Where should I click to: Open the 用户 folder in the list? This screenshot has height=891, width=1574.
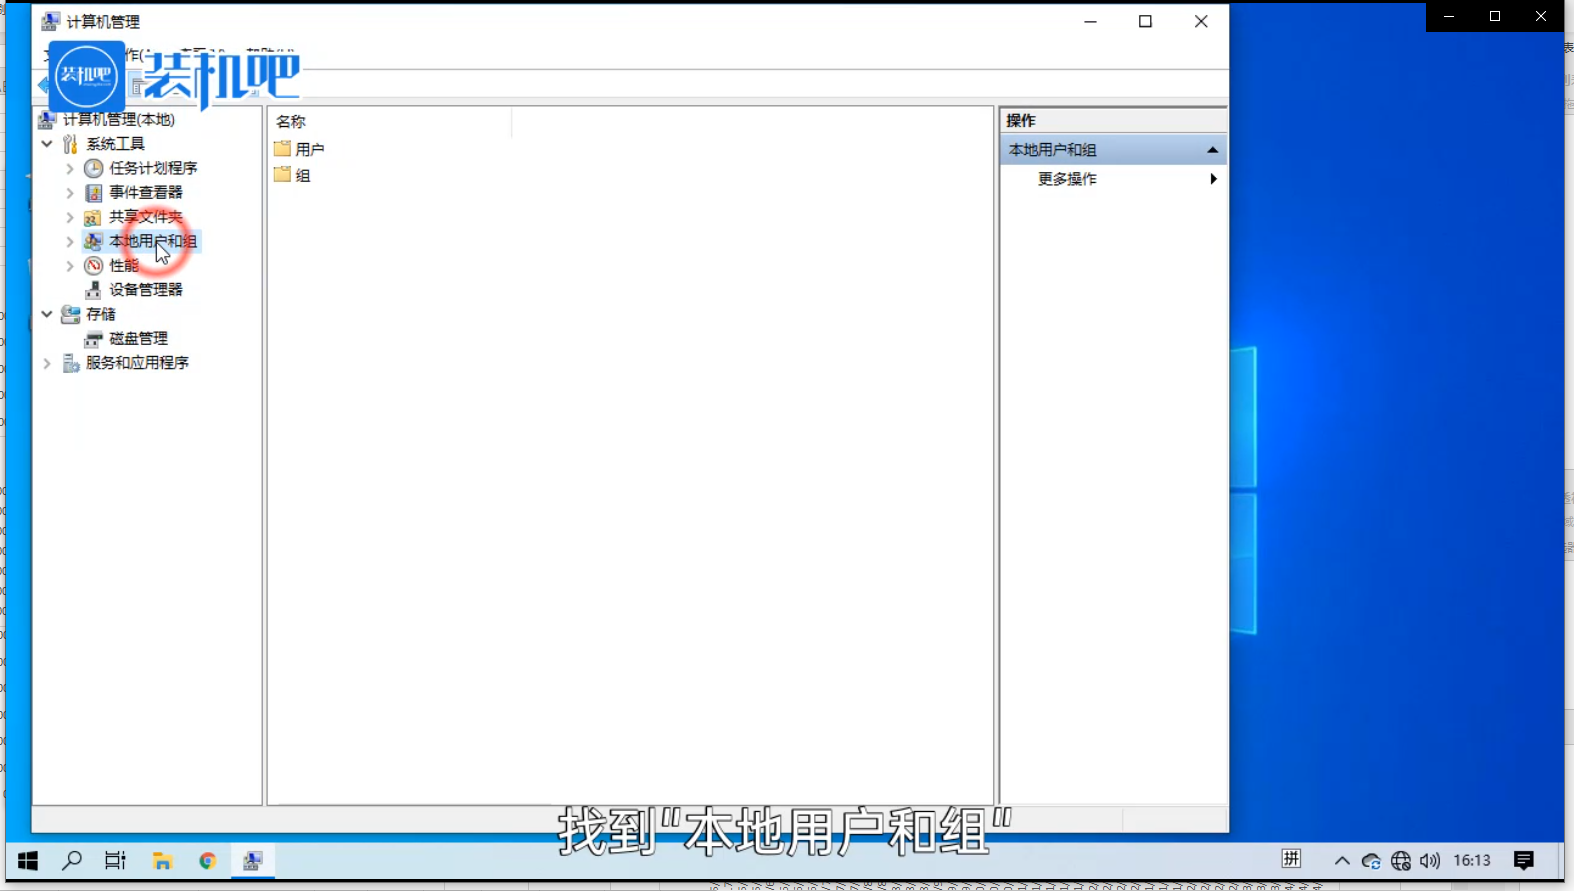309,149
